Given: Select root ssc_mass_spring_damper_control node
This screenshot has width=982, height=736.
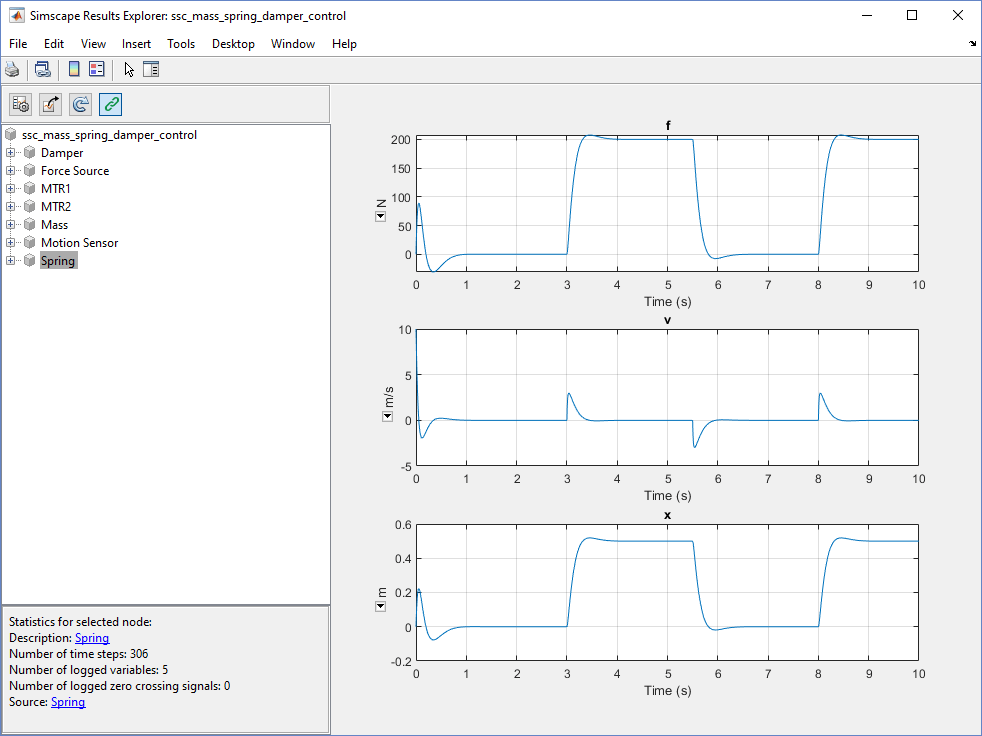Looking at the screenshot, I should tap(110, 135).
